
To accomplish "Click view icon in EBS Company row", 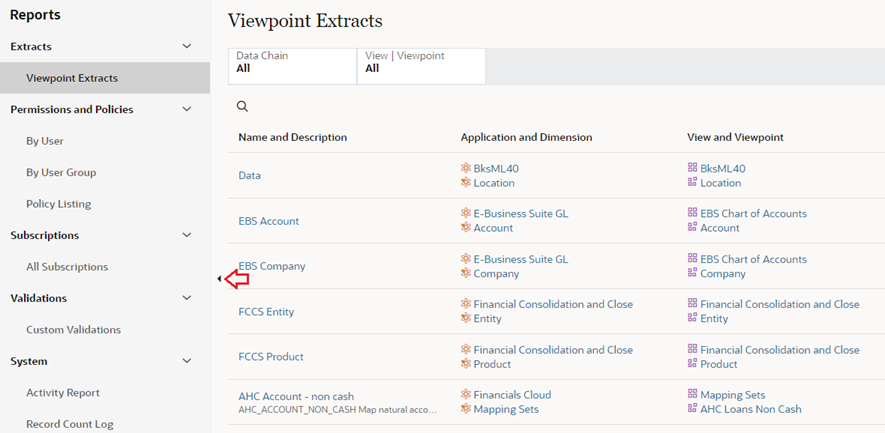I will pyautogui.click(x=692, y=259).
